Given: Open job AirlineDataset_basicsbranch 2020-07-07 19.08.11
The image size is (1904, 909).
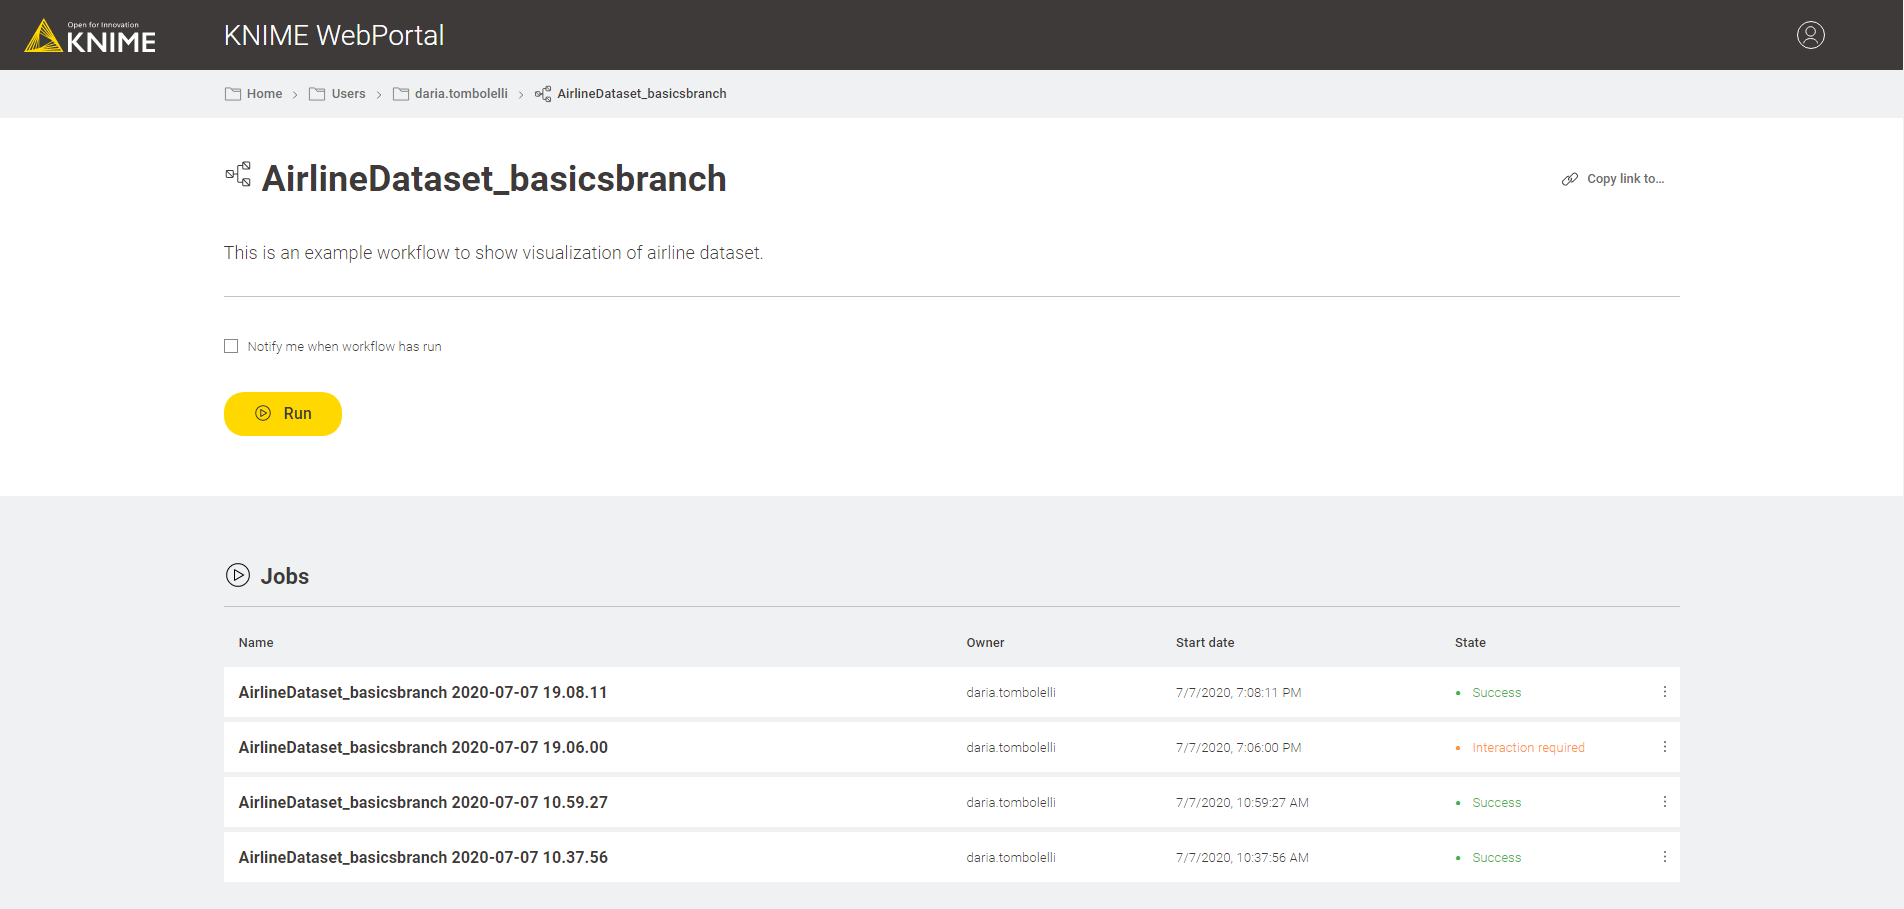Looking at the screenshot, I should tap(423, 692).
